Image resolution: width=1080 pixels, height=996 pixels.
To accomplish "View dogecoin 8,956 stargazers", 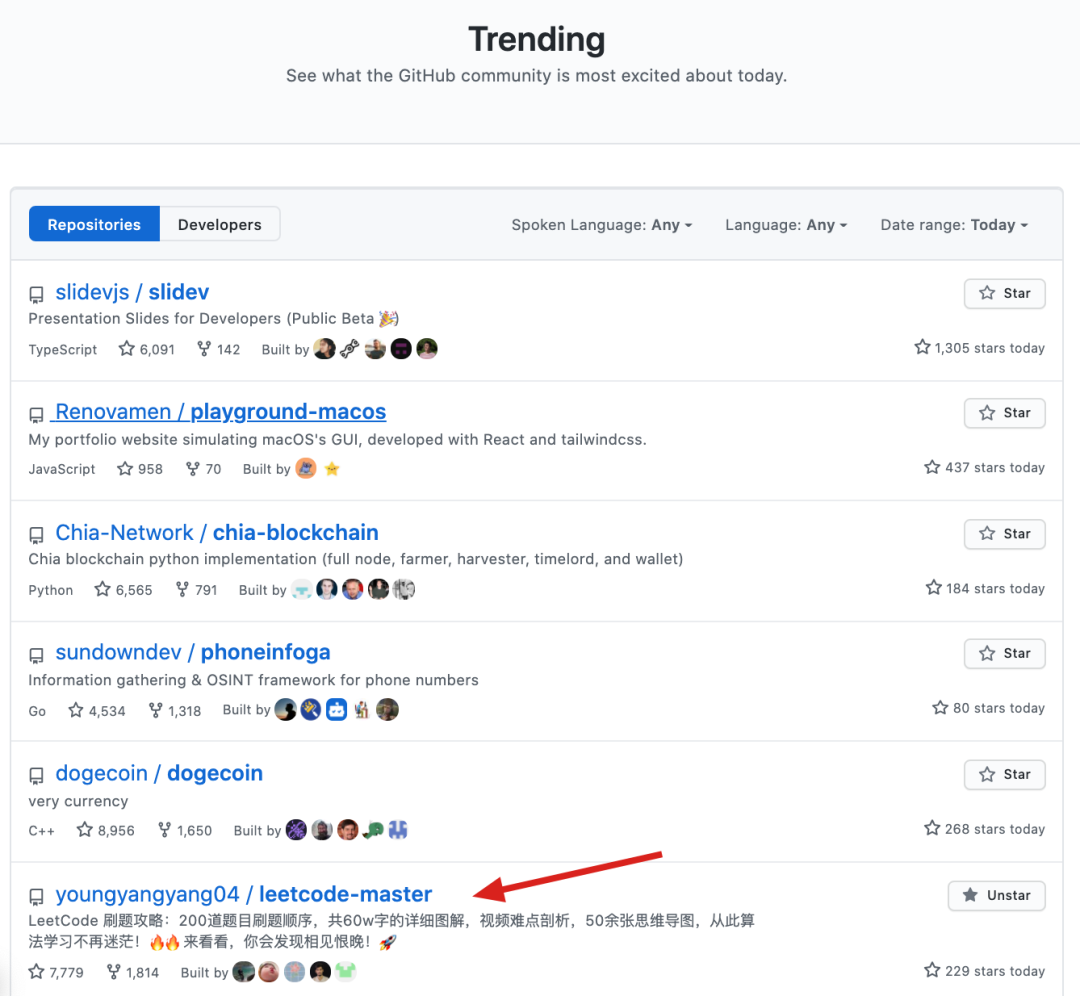I will (105, 830).
